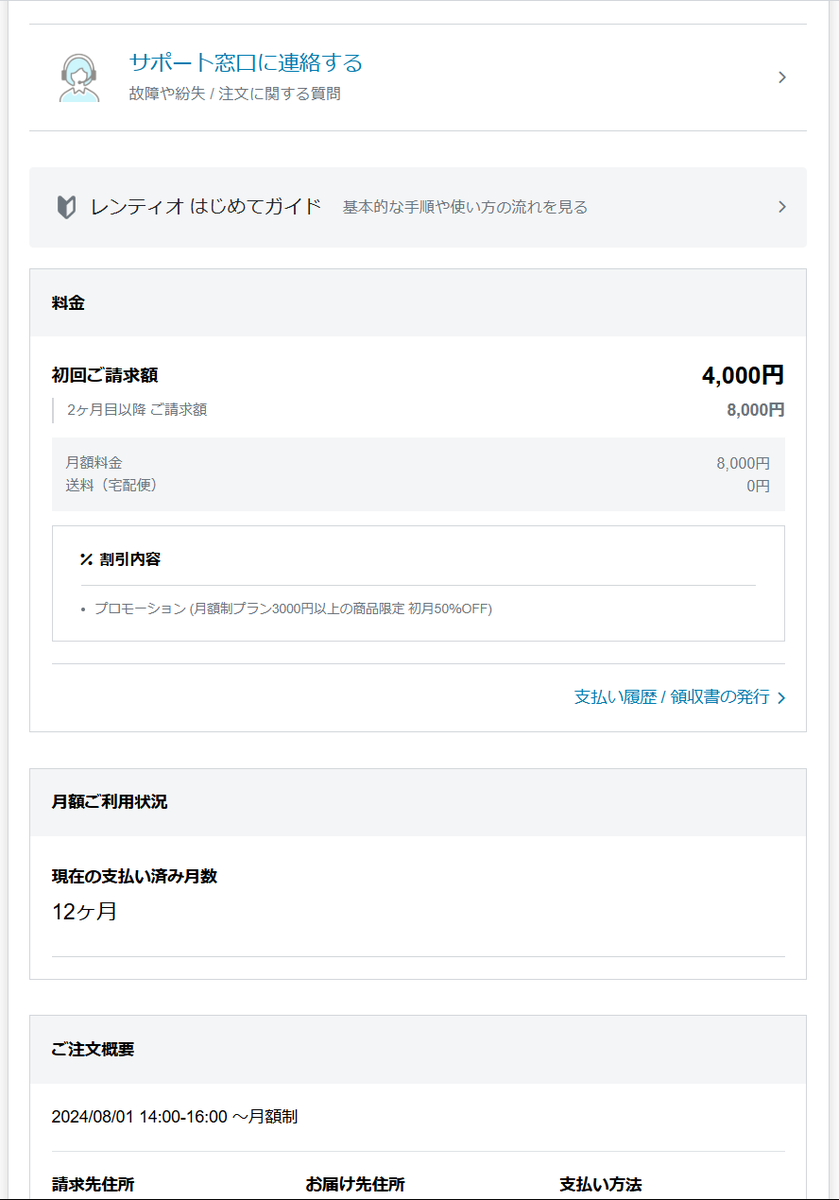
Task: Click the プロモーション 初月50%OFF discount line
Action: (x=293, y=608)
